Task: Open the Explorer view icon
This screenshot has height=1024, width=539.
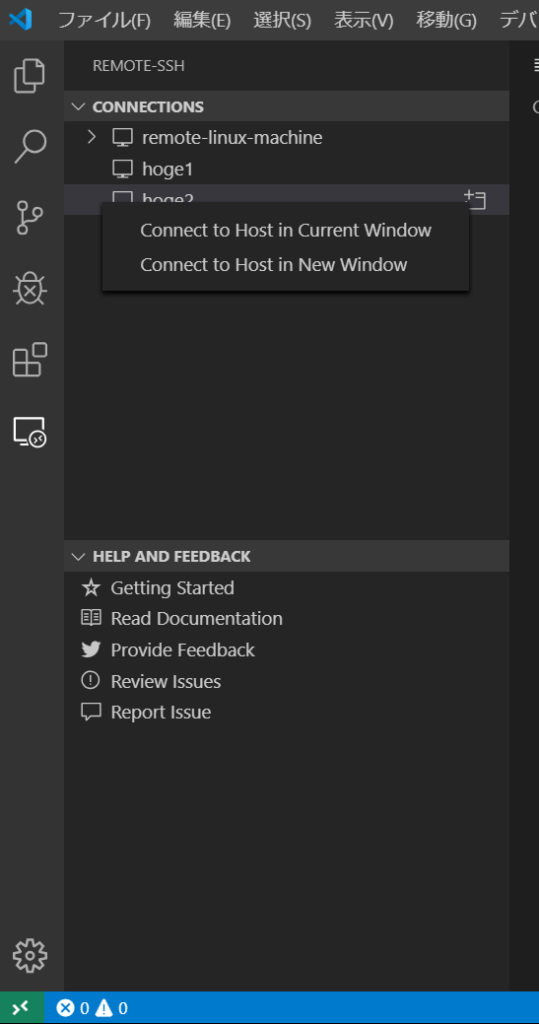Action: (30, 75)
